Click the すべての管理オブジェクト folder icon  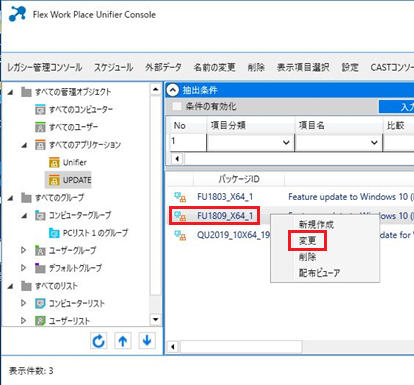click(x=26, y=92)
